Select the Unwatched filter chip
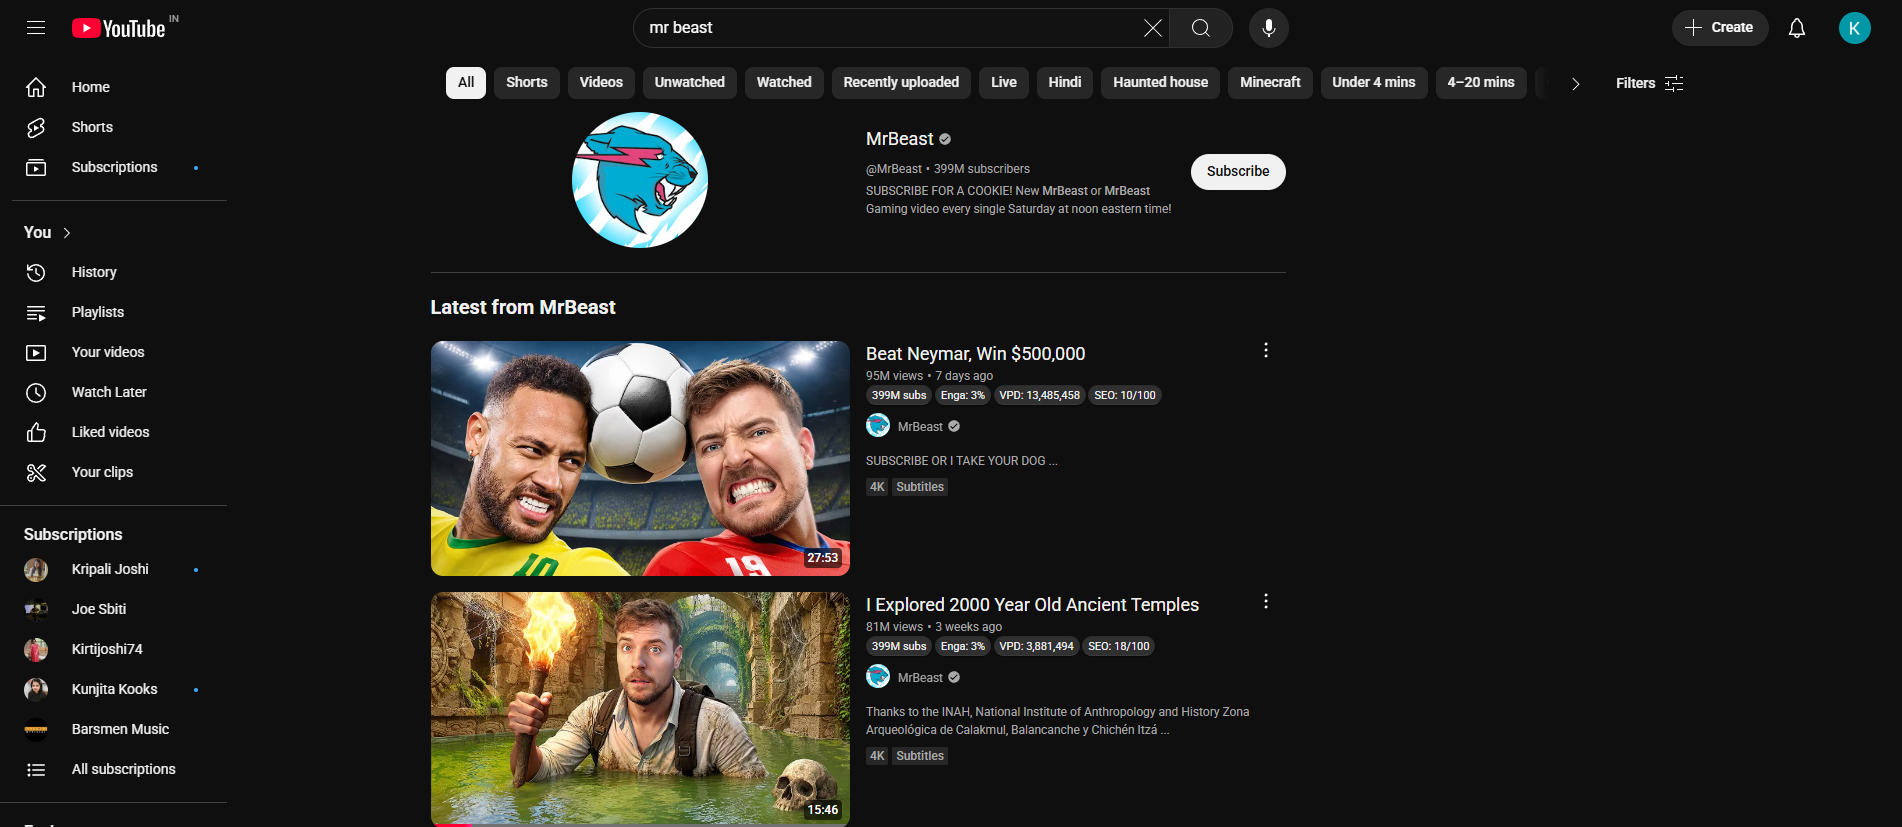Image resolution: width=1902 pixels, height=827 pixels. (689, 83)
